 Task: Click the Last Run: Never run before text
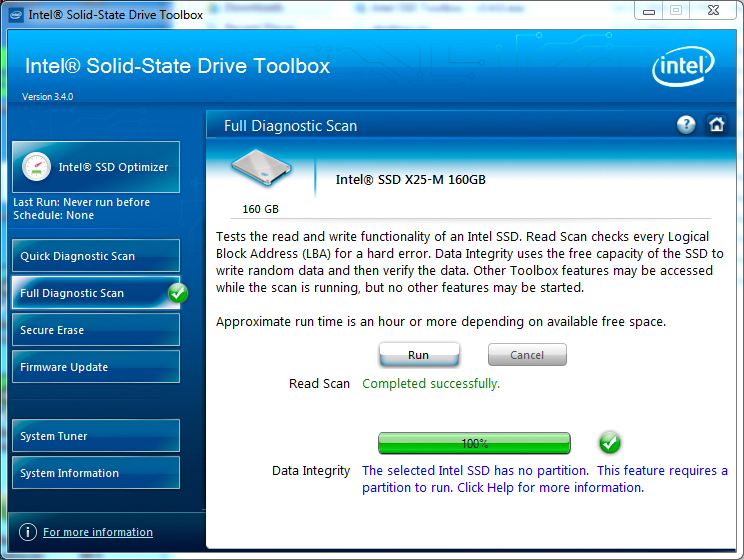82,202
